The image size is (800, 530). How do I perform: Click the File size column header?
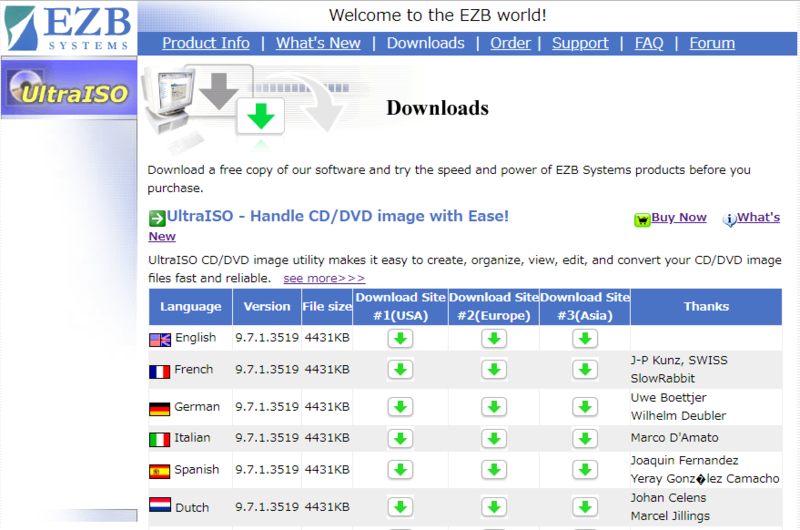(x=327, y=307)
